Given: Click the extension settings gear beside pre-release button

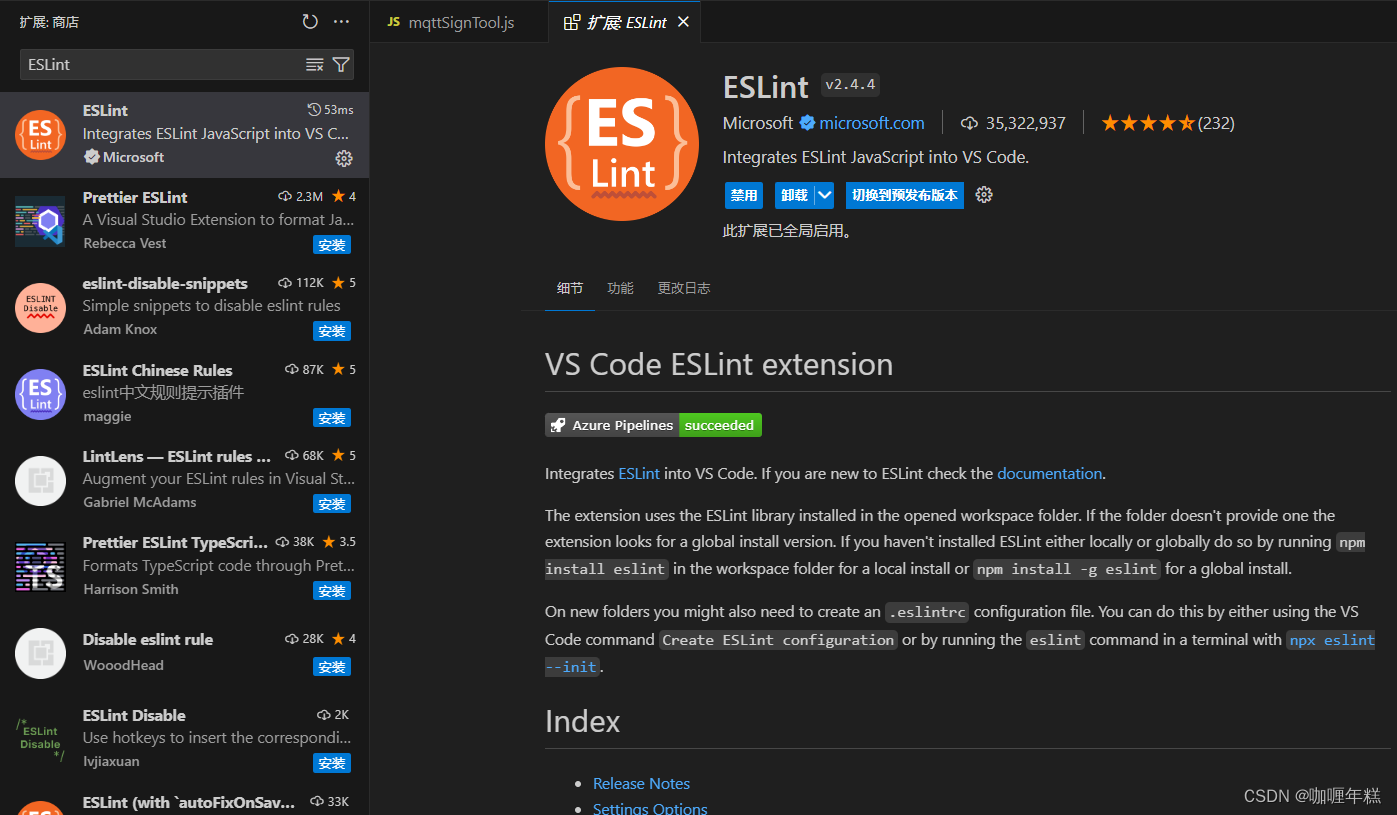Looking at the screenshot, I should pos(984,195).
